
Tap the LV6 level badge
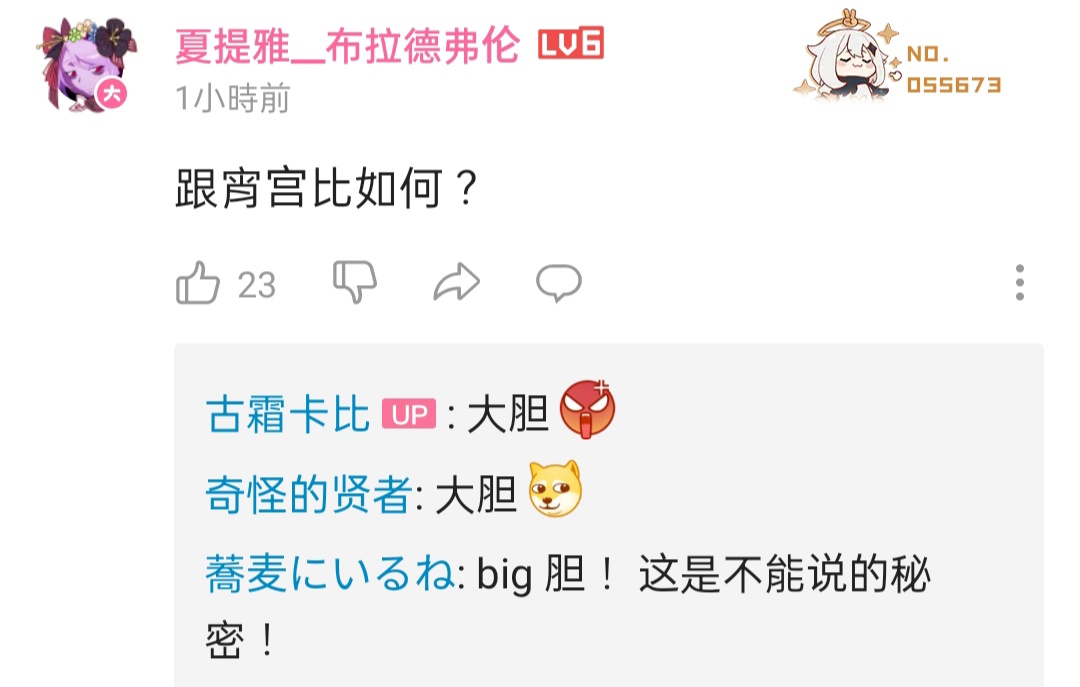[x=570, y=43]
